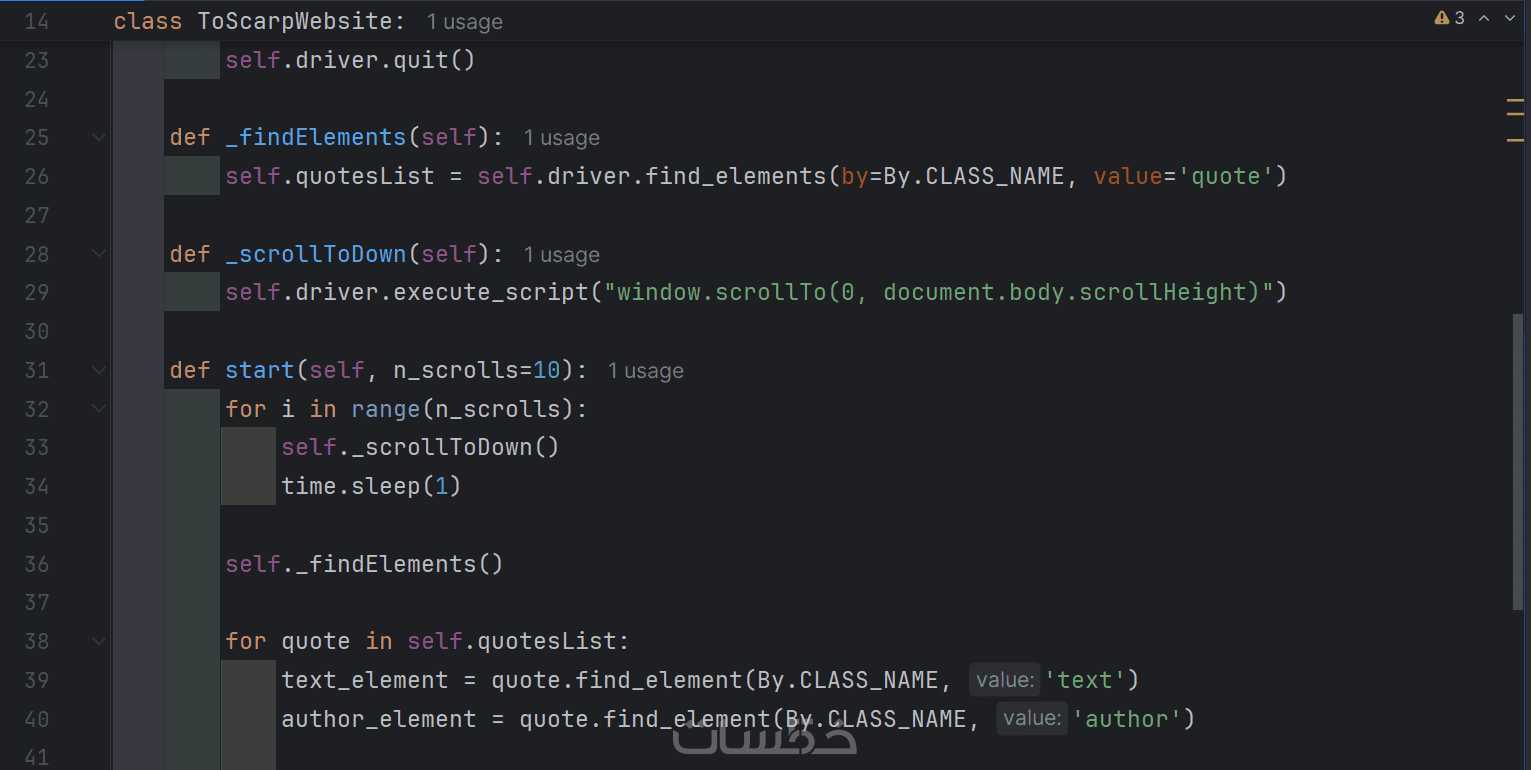Show usages of the ToScarpWebsite class
The height and width of the screenshot is (770, 1531).
(464, 21)
